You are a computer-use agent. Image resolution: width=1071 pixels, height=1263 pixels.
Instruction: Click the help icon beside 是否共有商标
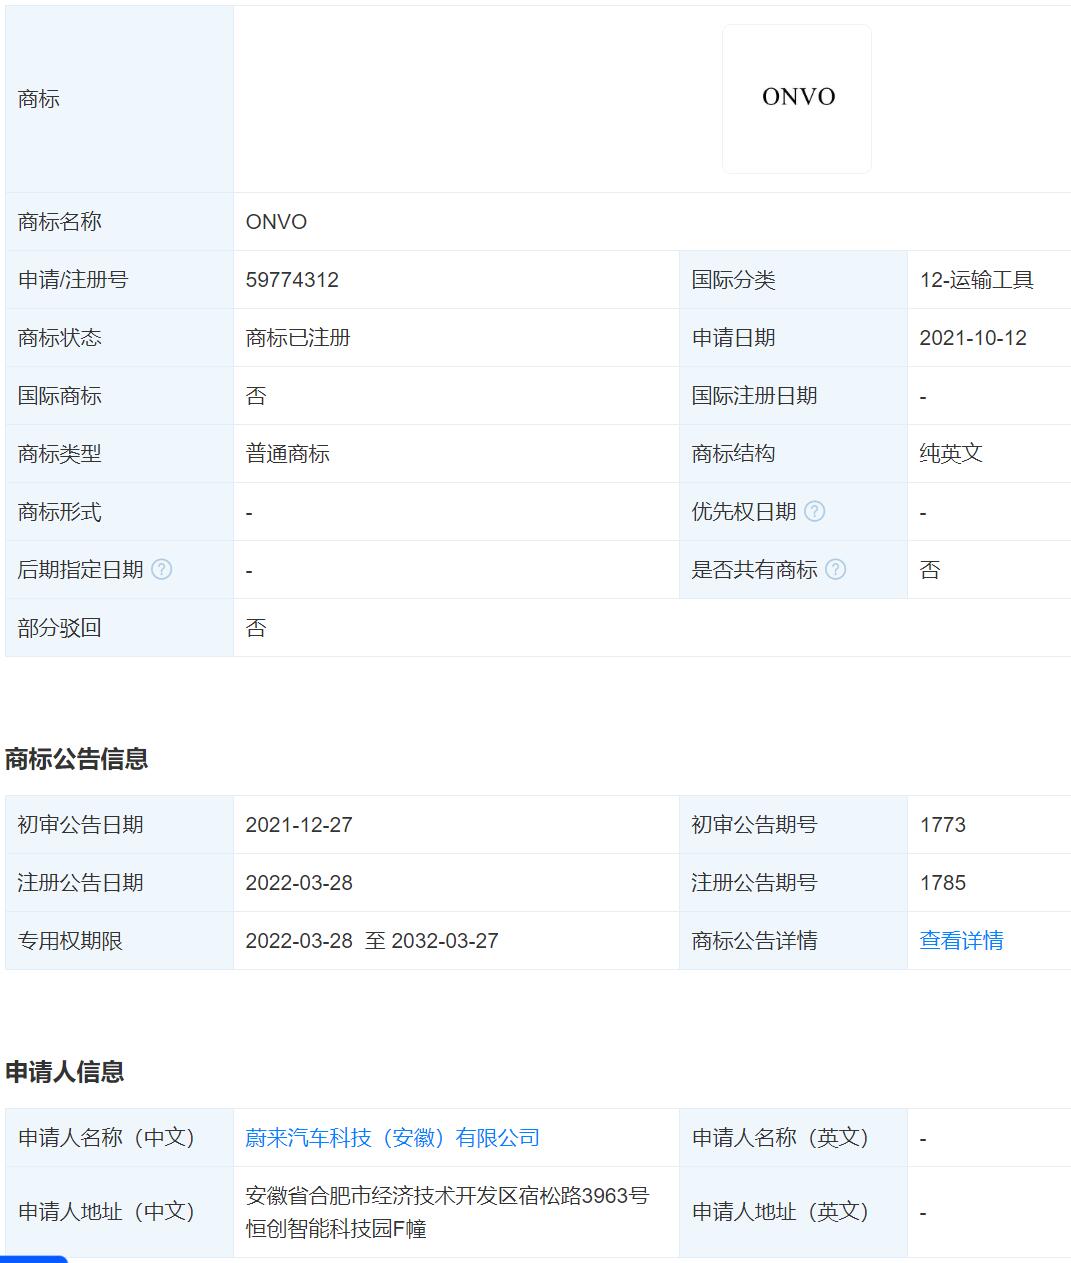pyautogui.click(x=836, y=570)
